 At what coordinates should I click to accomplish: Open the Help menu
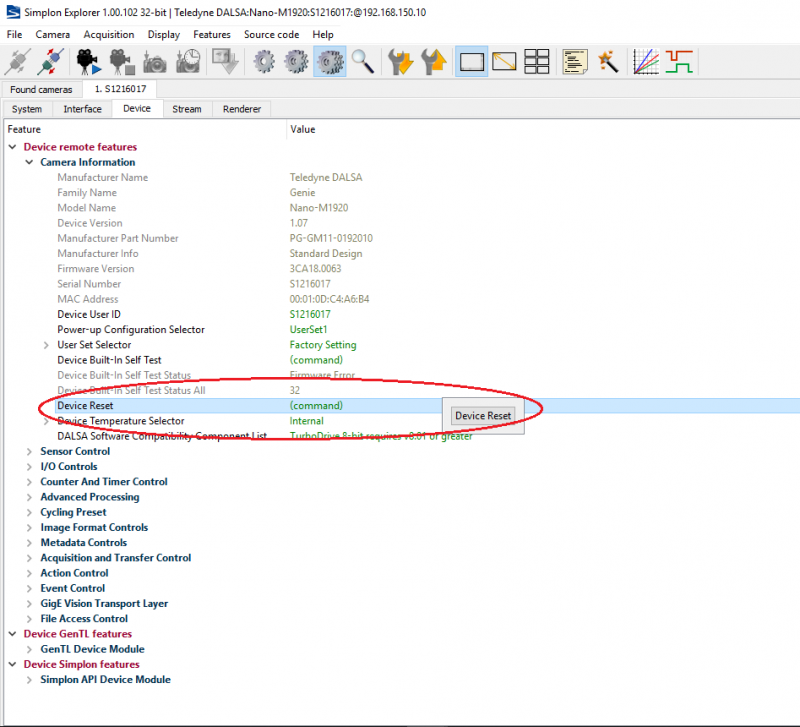click(323, 35)
